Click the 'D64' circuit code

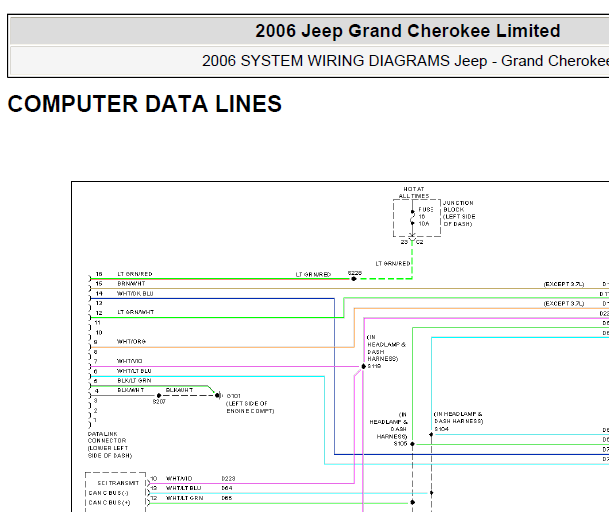pos(227,488)
